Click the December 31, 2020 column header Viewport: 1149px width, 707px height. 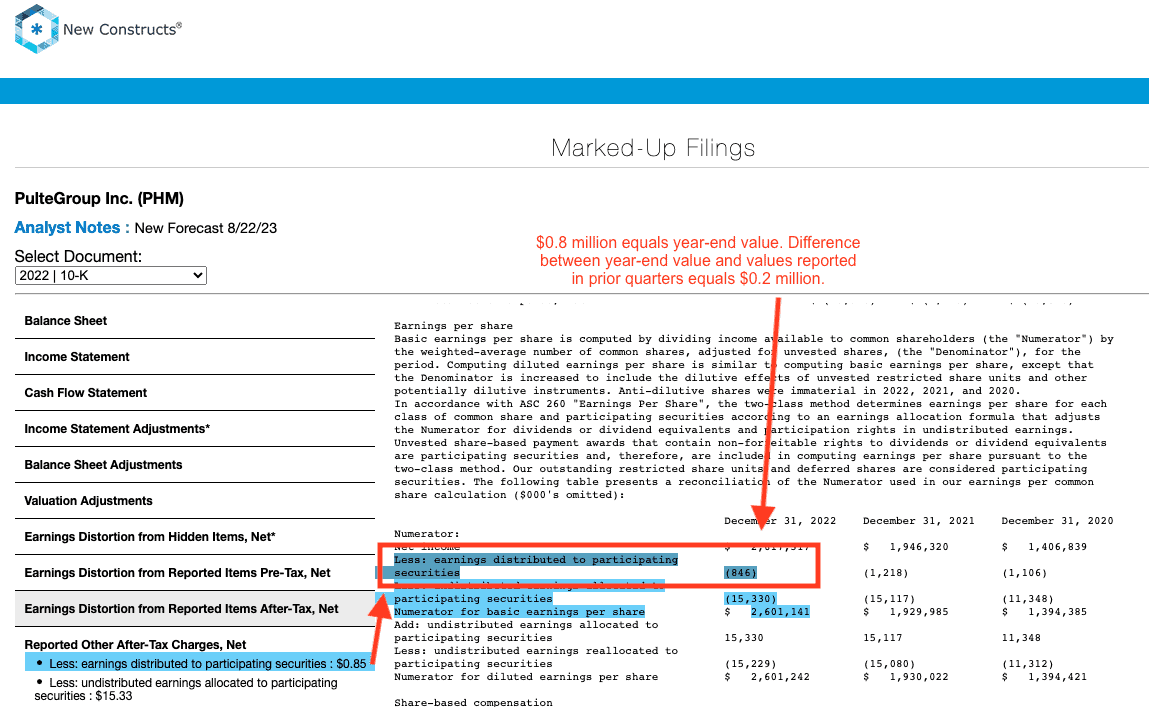coord(1057,521)
